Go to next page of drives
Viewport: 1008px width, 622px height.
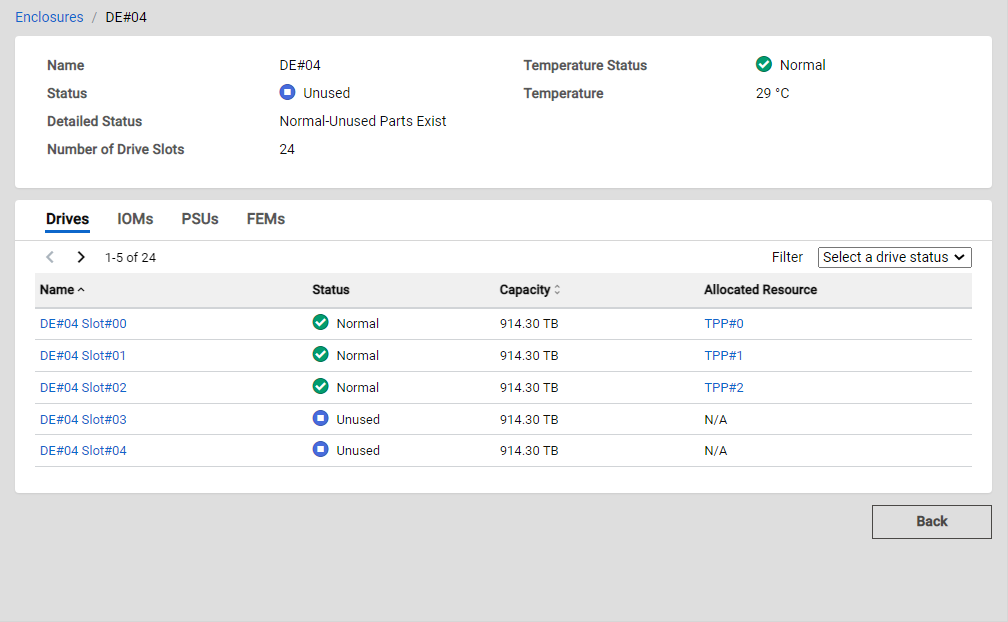pyautogui.click(x=81, y=257)
